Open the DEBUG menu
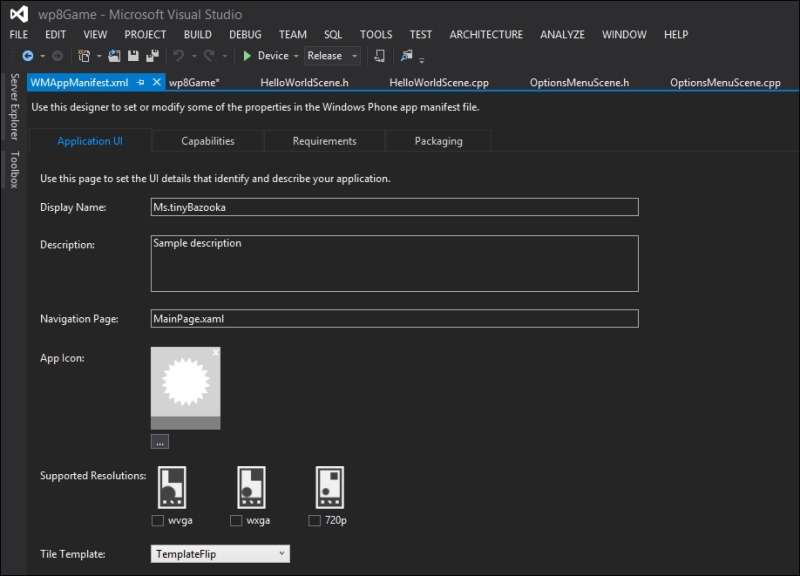Image resolution: width=800 pixels, height=576 pixels. [x=245, y=34]
